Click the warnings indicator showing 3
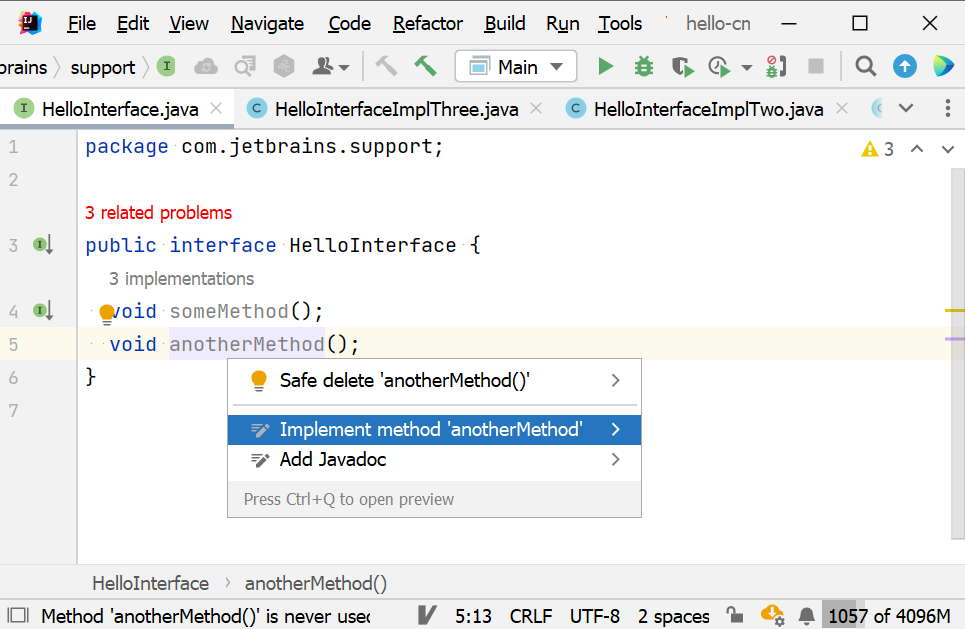This screenshot has height=629, width=965. pos(878,149)
